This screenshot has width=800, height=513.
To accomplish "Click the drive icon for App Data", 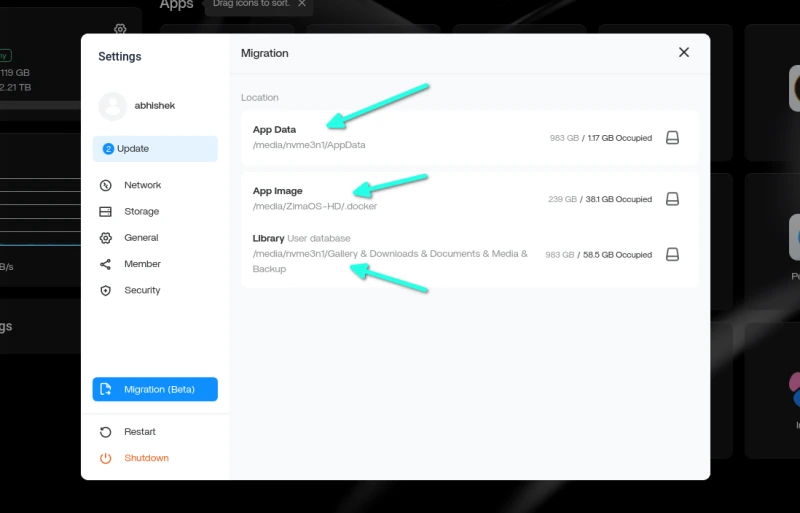I will 672,138.
